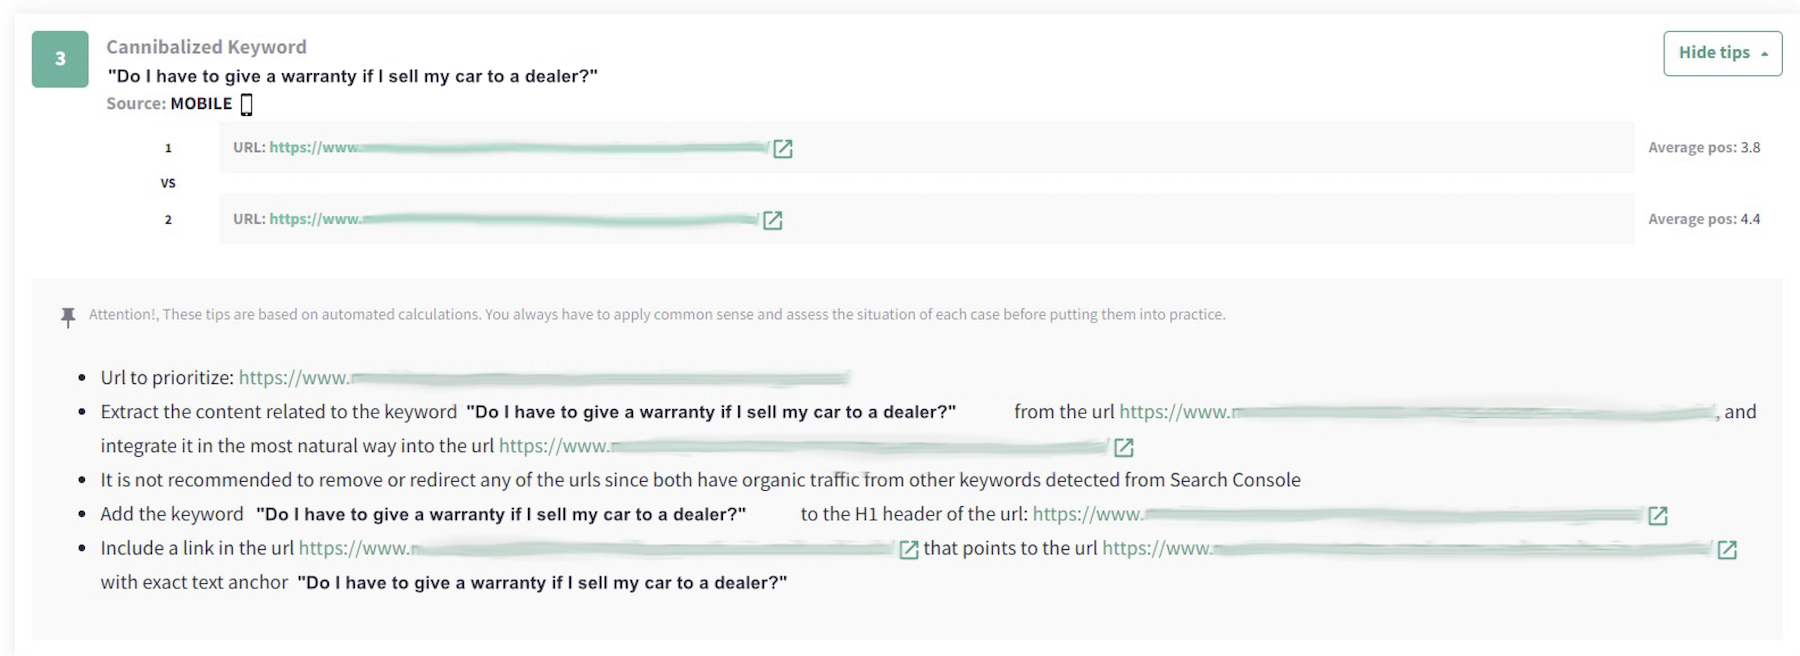1800x656 pixels.
Task: Click the source URL link in the extract-content tip
Action: click(x=1400, y=411)
